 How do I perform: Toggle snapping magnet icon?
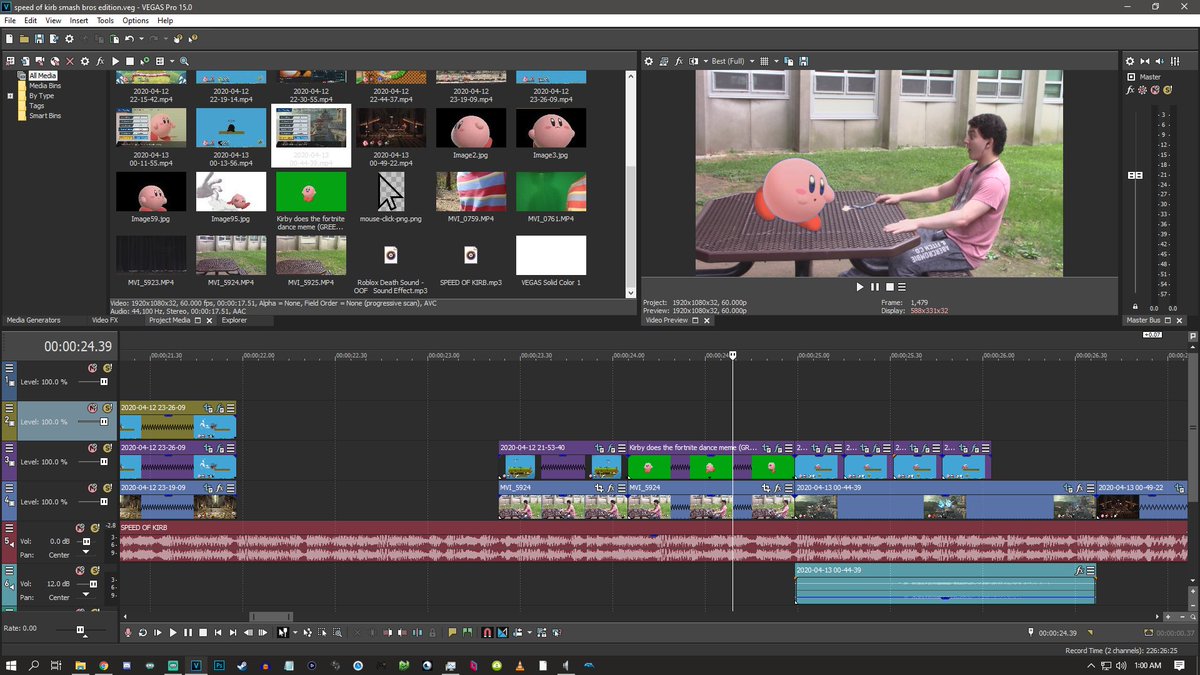pyautogui.click(x=487, y=632)
